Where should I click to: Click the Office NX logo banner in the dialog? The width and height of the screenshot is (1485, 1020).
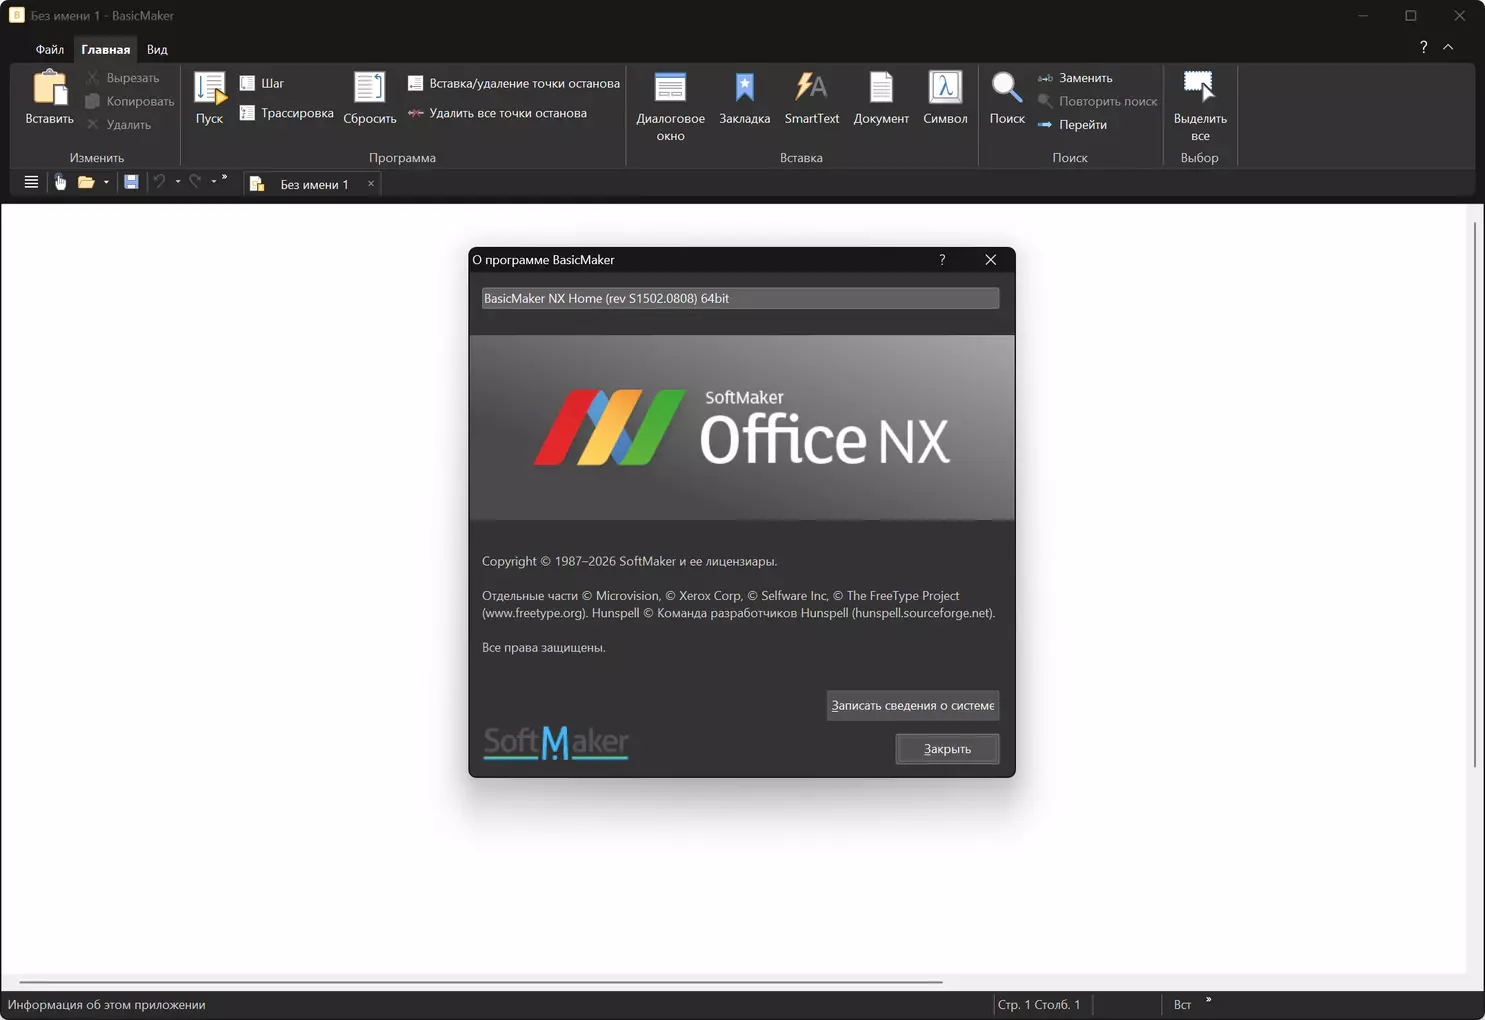point(742,428)
